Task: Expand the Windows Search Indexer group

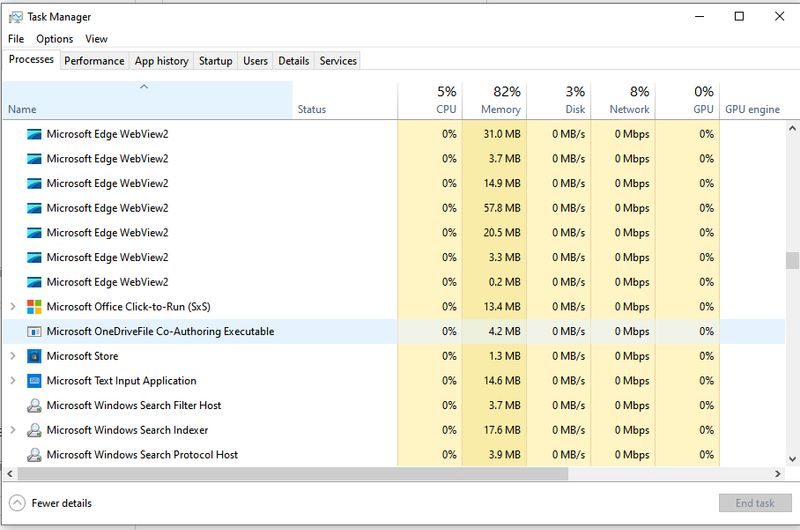Action: coord(13,430)
